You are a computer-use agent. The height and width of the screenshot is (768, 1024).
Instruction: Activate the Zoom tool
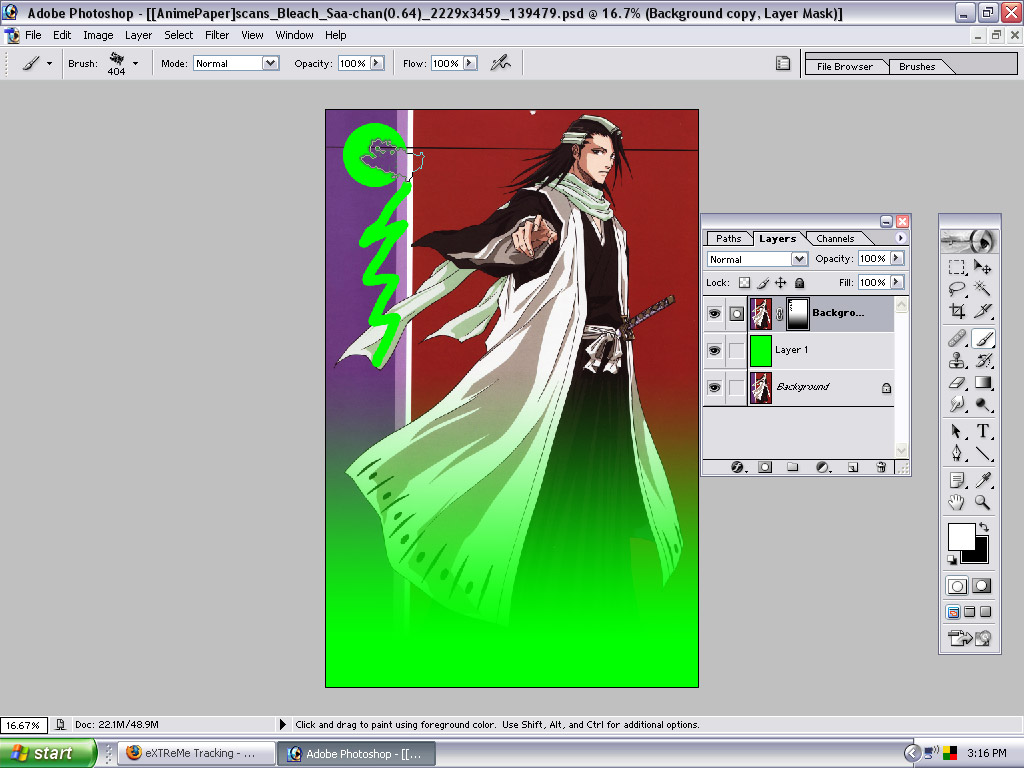(982, 502)
